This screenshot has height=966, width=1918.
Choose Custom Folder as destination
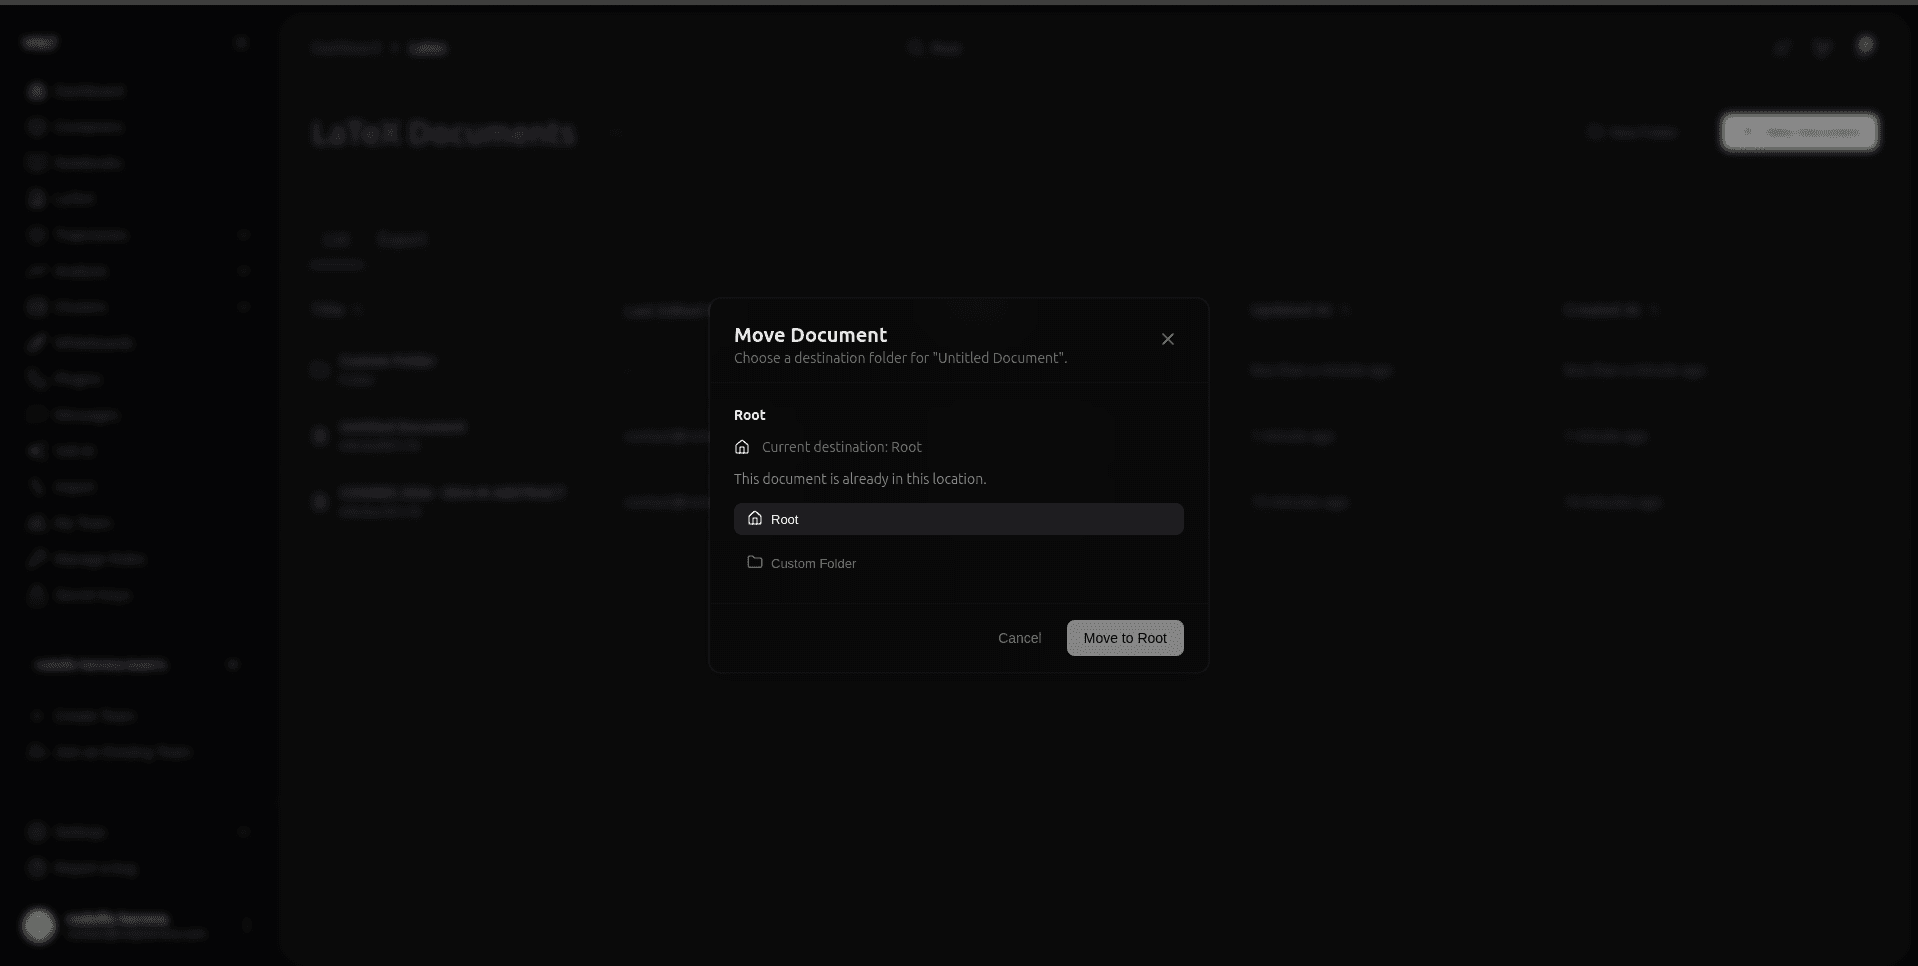point(812,563)
